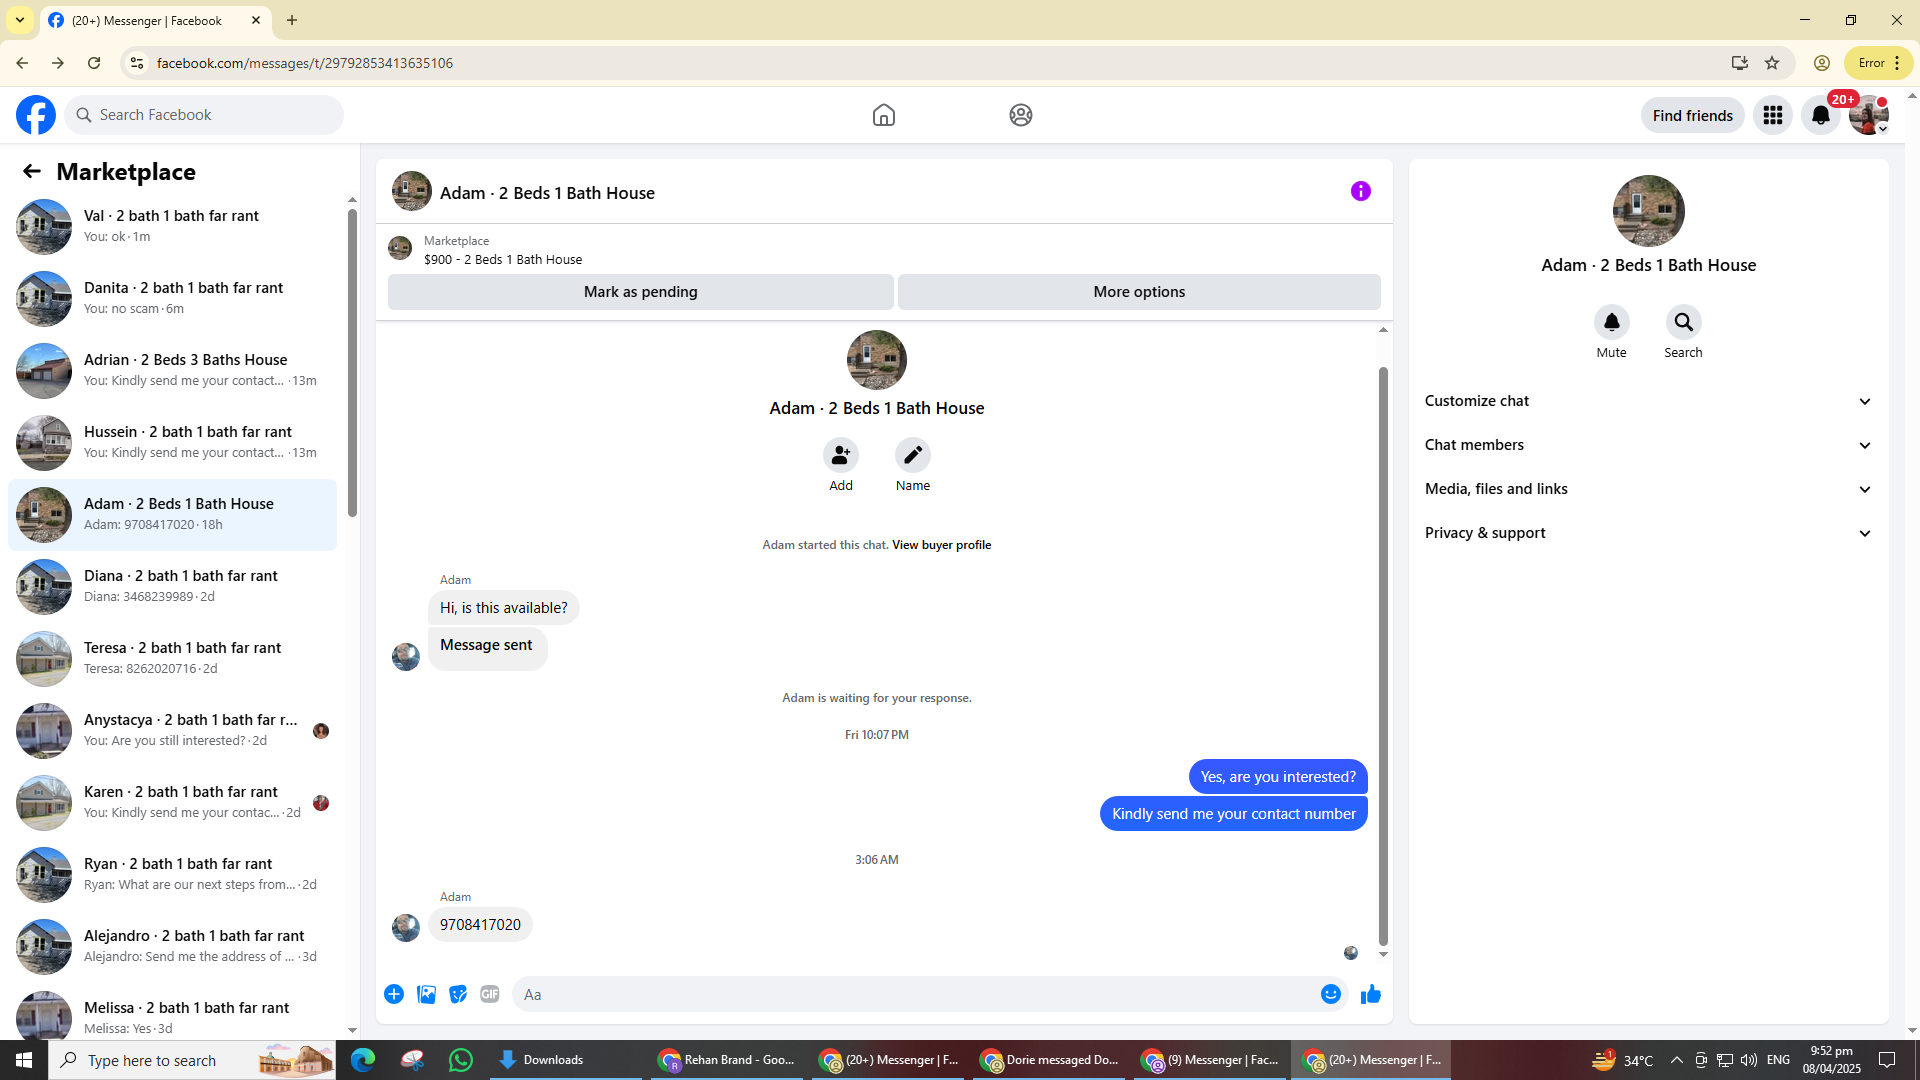Expand Media, files and links section
The width and height of the screenshot is (1920, 1080).
1647,489
